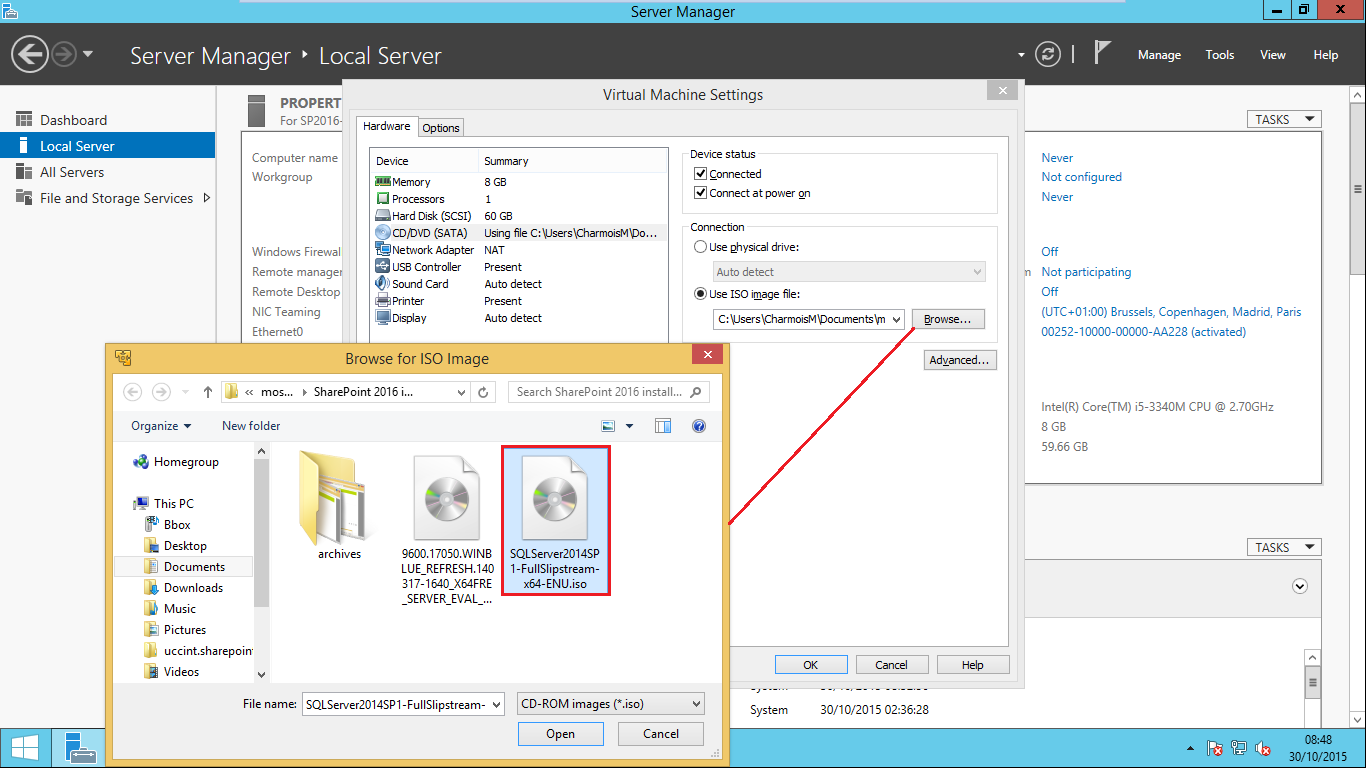The width and height of the screenshot is (1366, 768).
Task: Select the CD/DVD (SATA) device
Action: click(x=518, y=233)
